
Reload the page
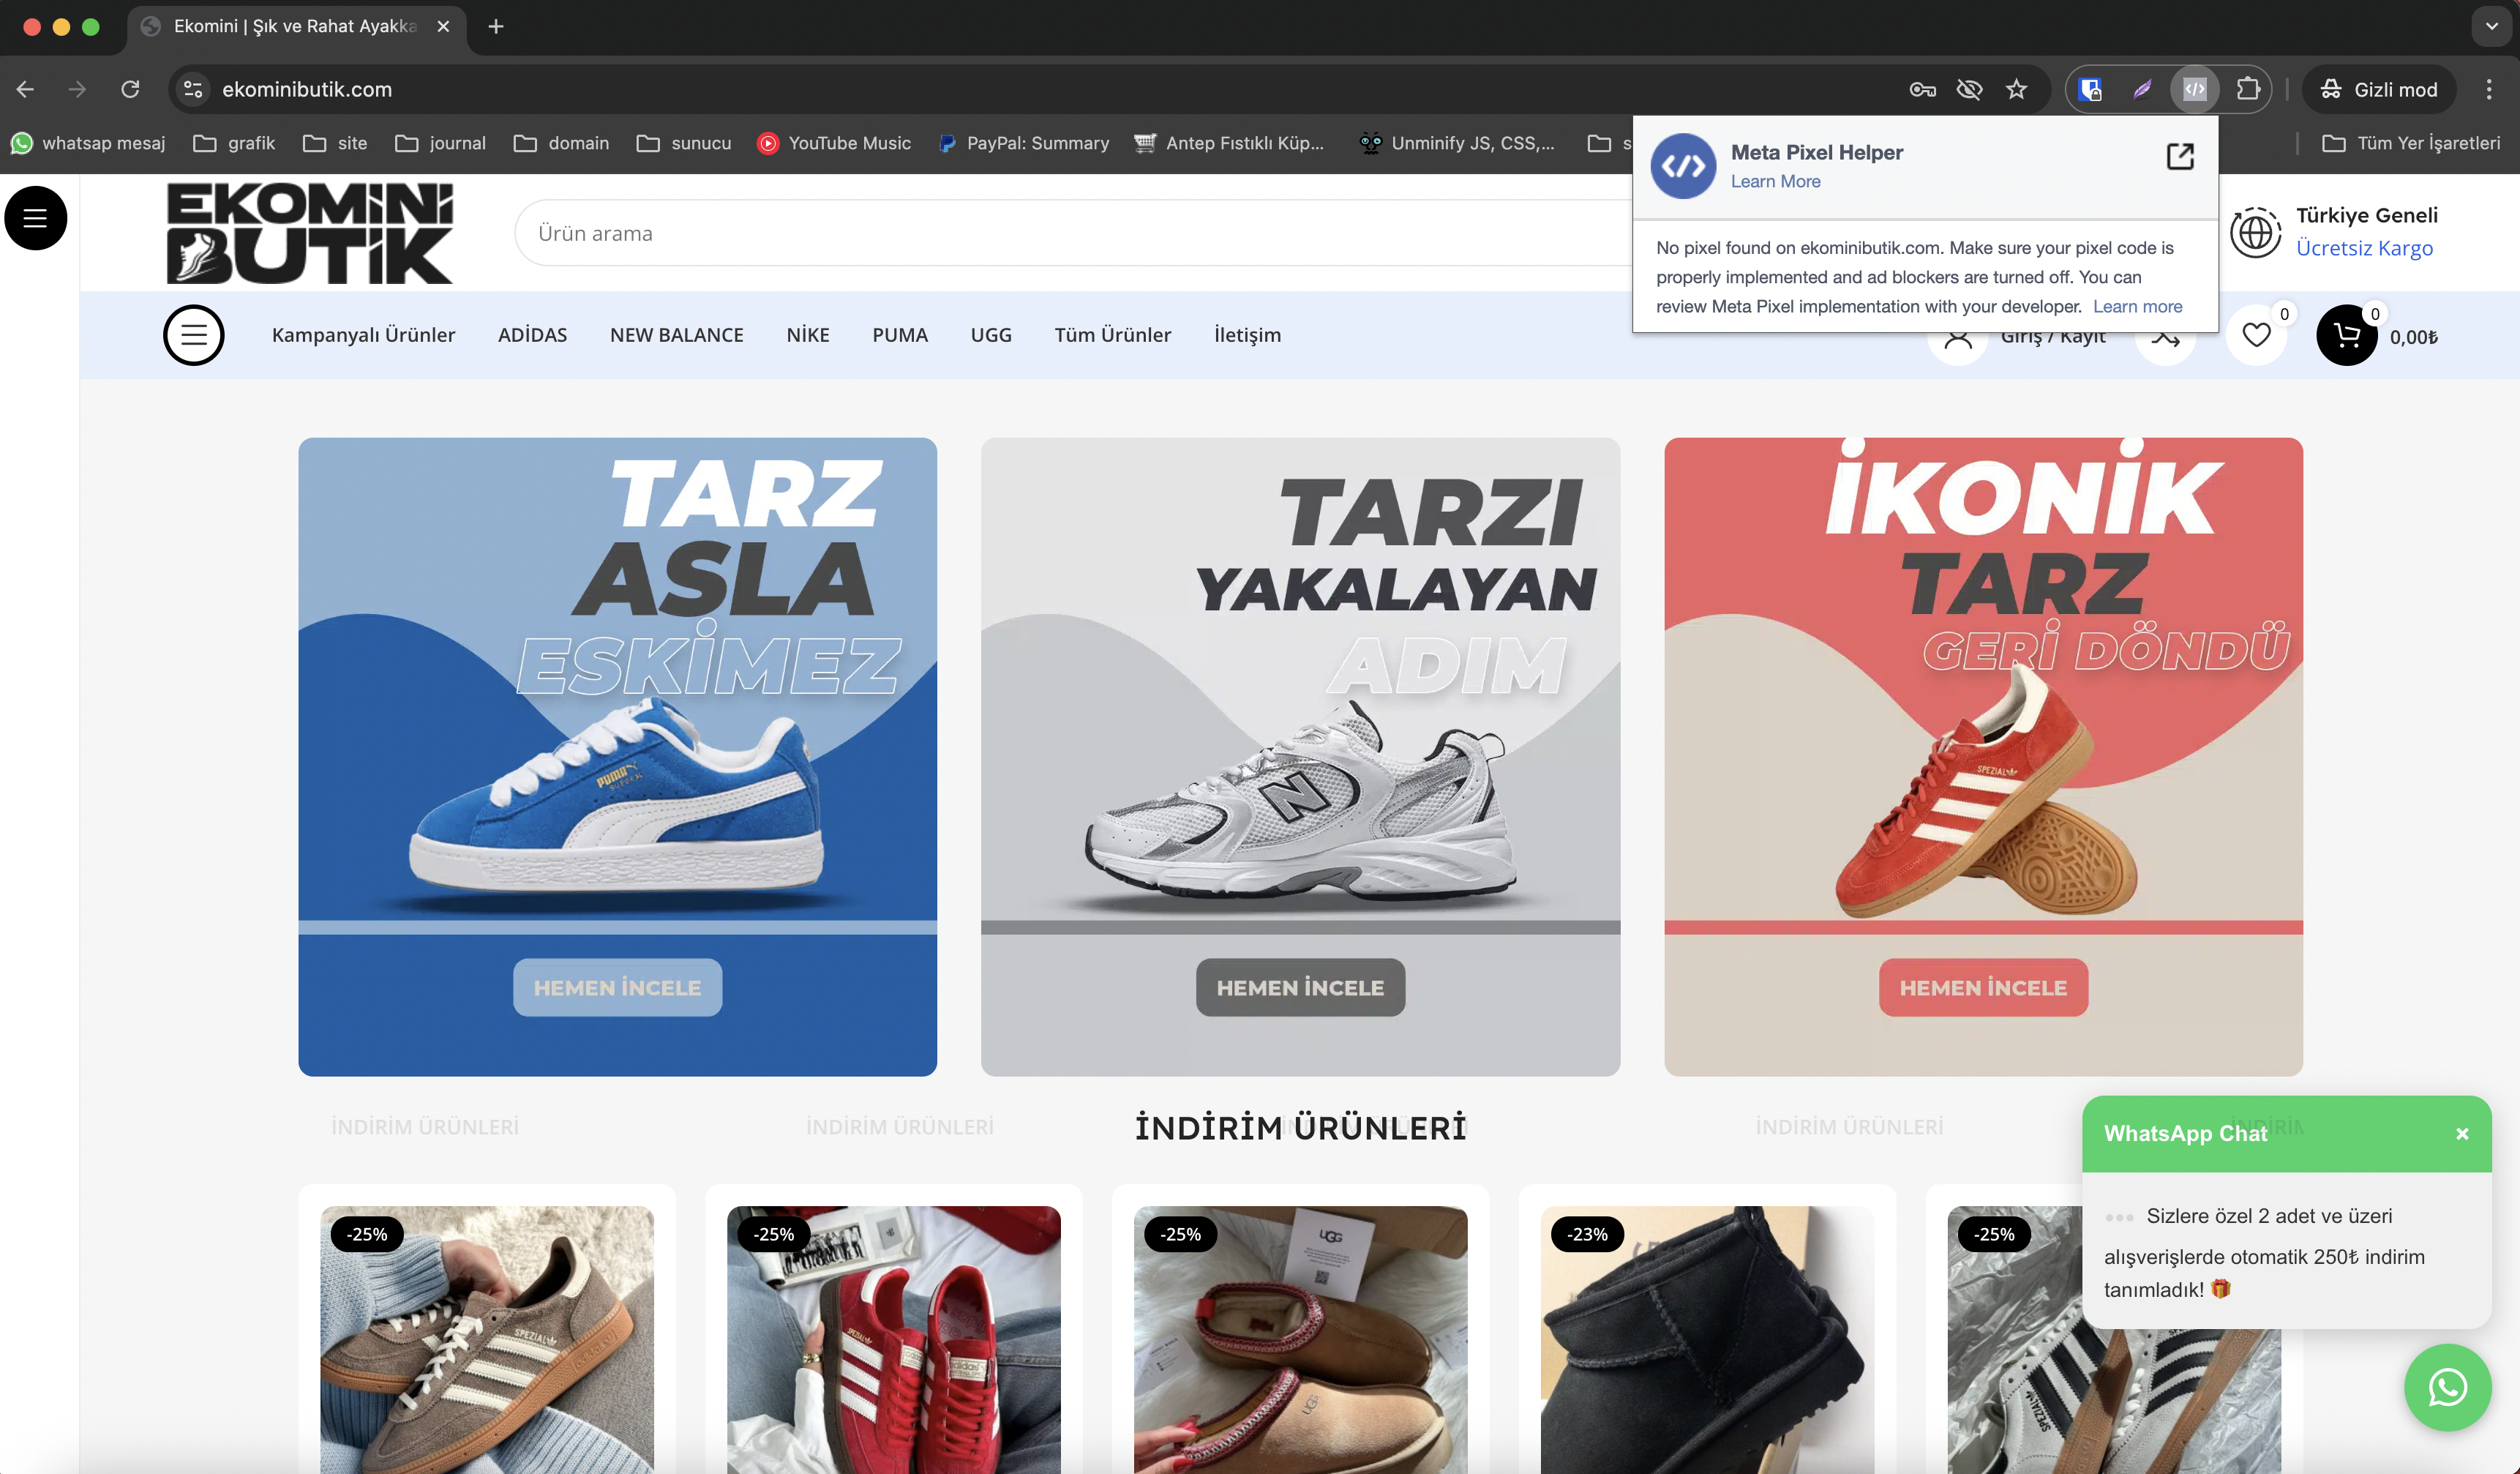[130, 89]
